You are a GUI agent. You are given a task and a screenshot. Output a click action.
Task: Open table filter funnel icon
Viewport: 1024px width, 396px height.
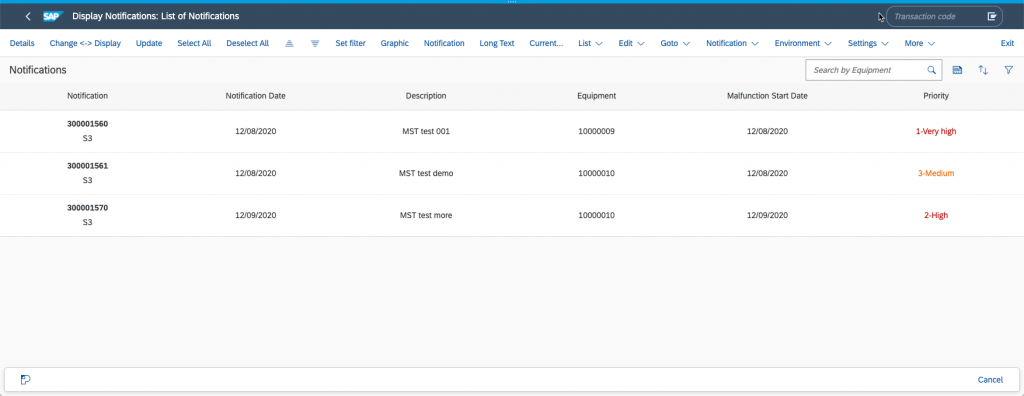point(1008,70)
